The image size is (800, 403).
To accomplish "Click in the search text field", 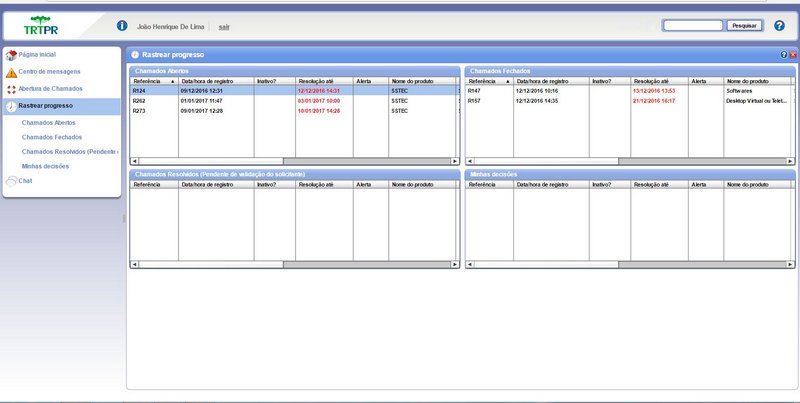I will pyautogui.click(x=693, y=26).
